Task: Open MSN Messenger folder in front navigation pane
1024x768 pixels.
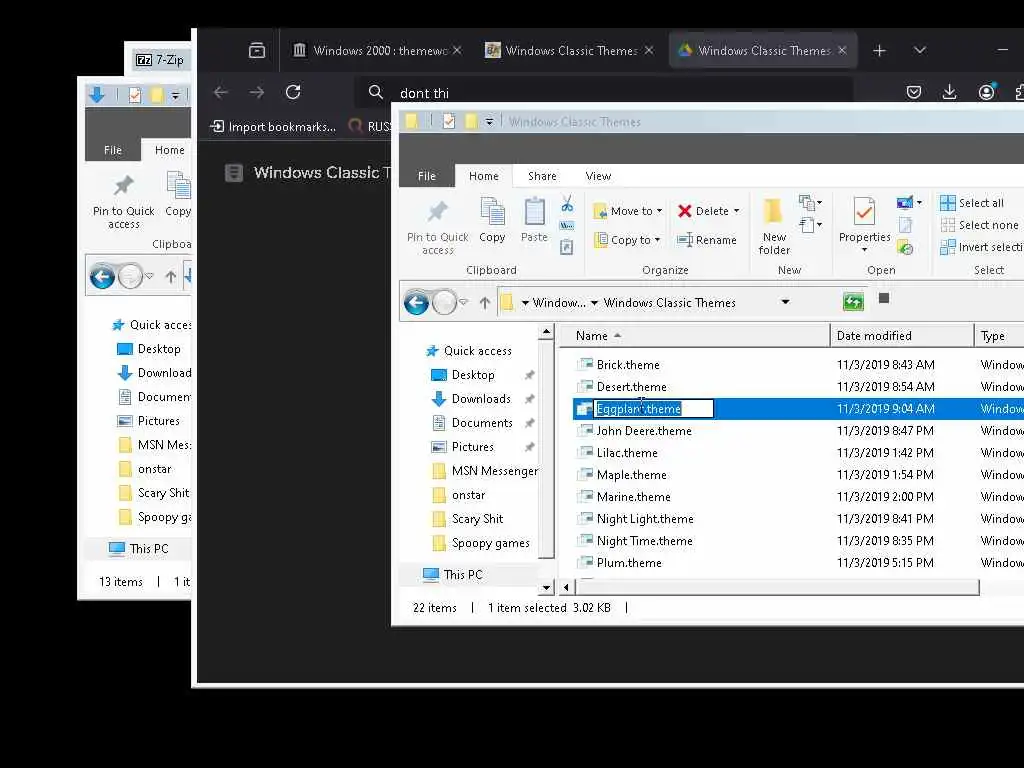Action: pos(494,470)
